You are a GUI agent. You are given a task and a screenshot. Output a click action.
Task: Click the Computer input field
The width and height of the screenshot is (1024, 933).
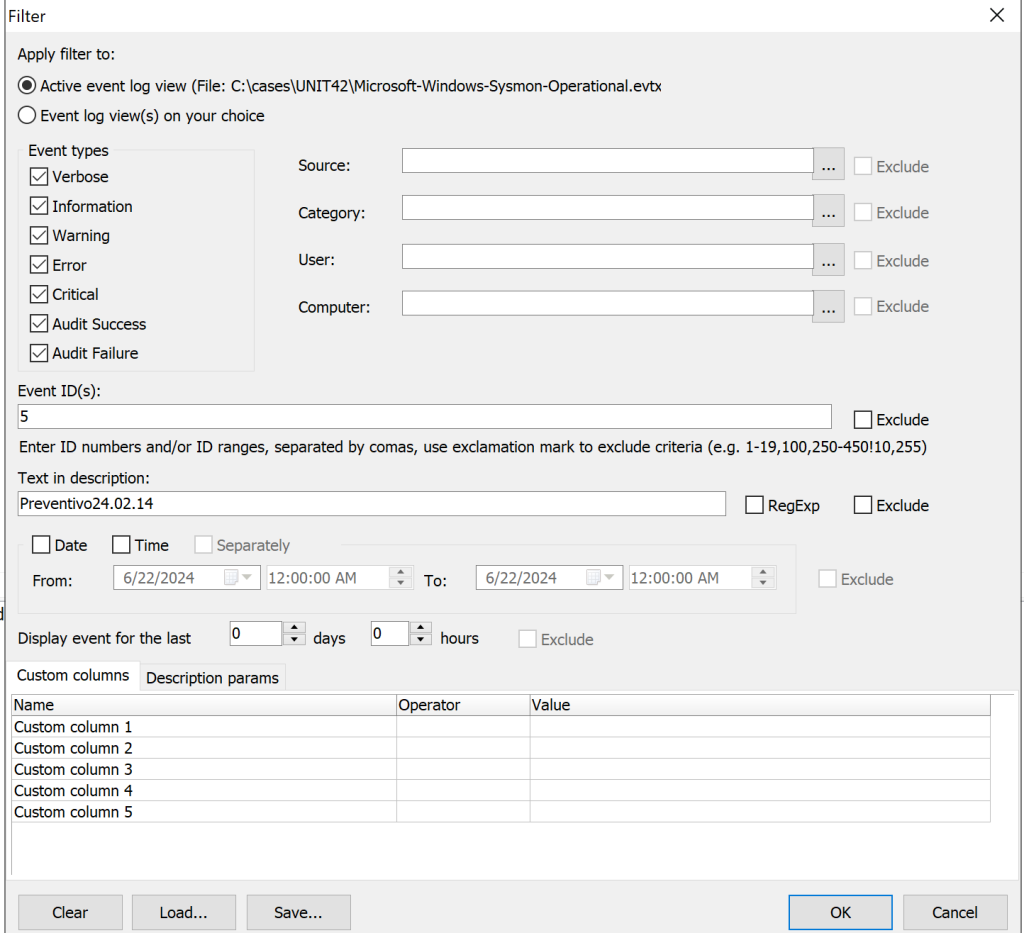[x=607, y=303]
